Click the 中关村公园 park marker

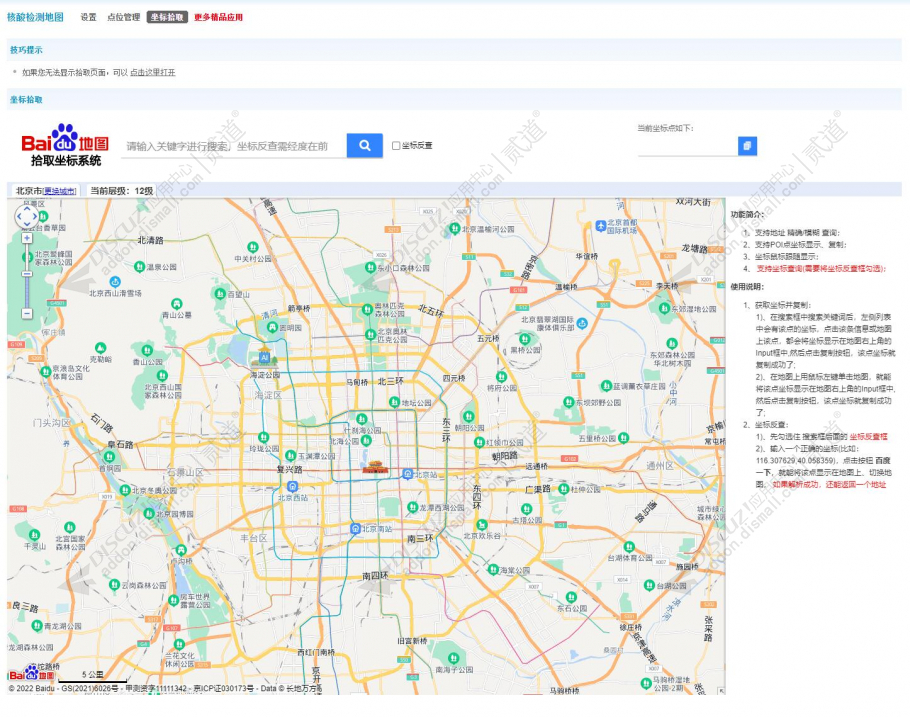click(x=252, y=247)
